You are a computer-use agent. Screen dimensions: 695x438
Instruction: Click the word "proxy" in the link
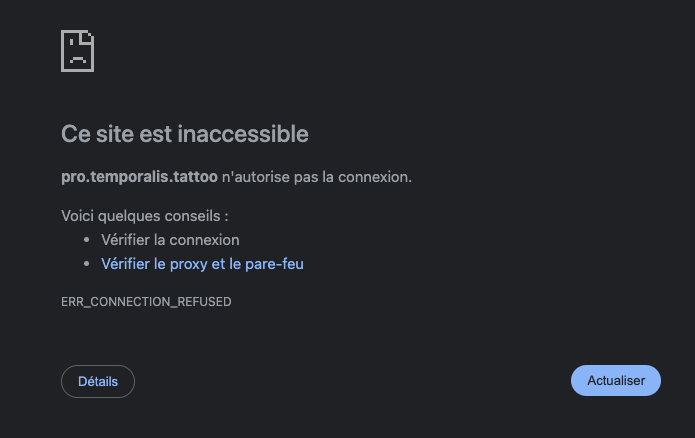point(201,264)
